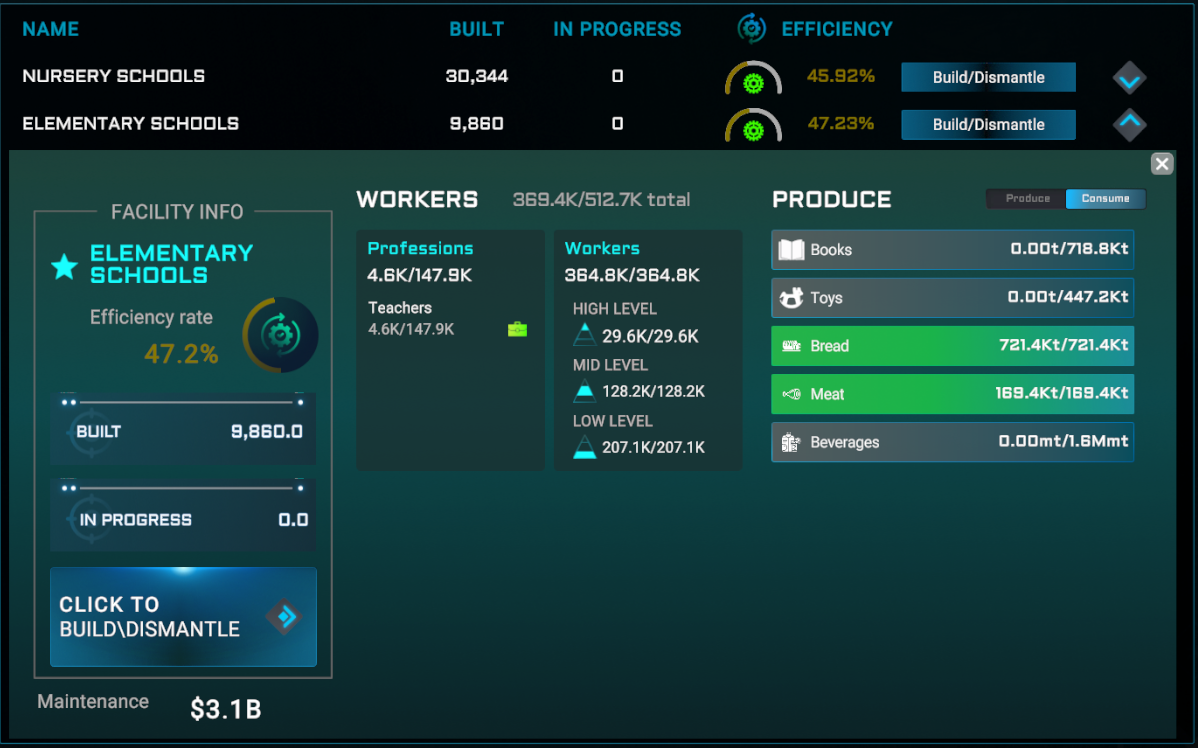Click the Bread icon in produce list
Screen dimensions: 1198x748
[x=791, y=346]
